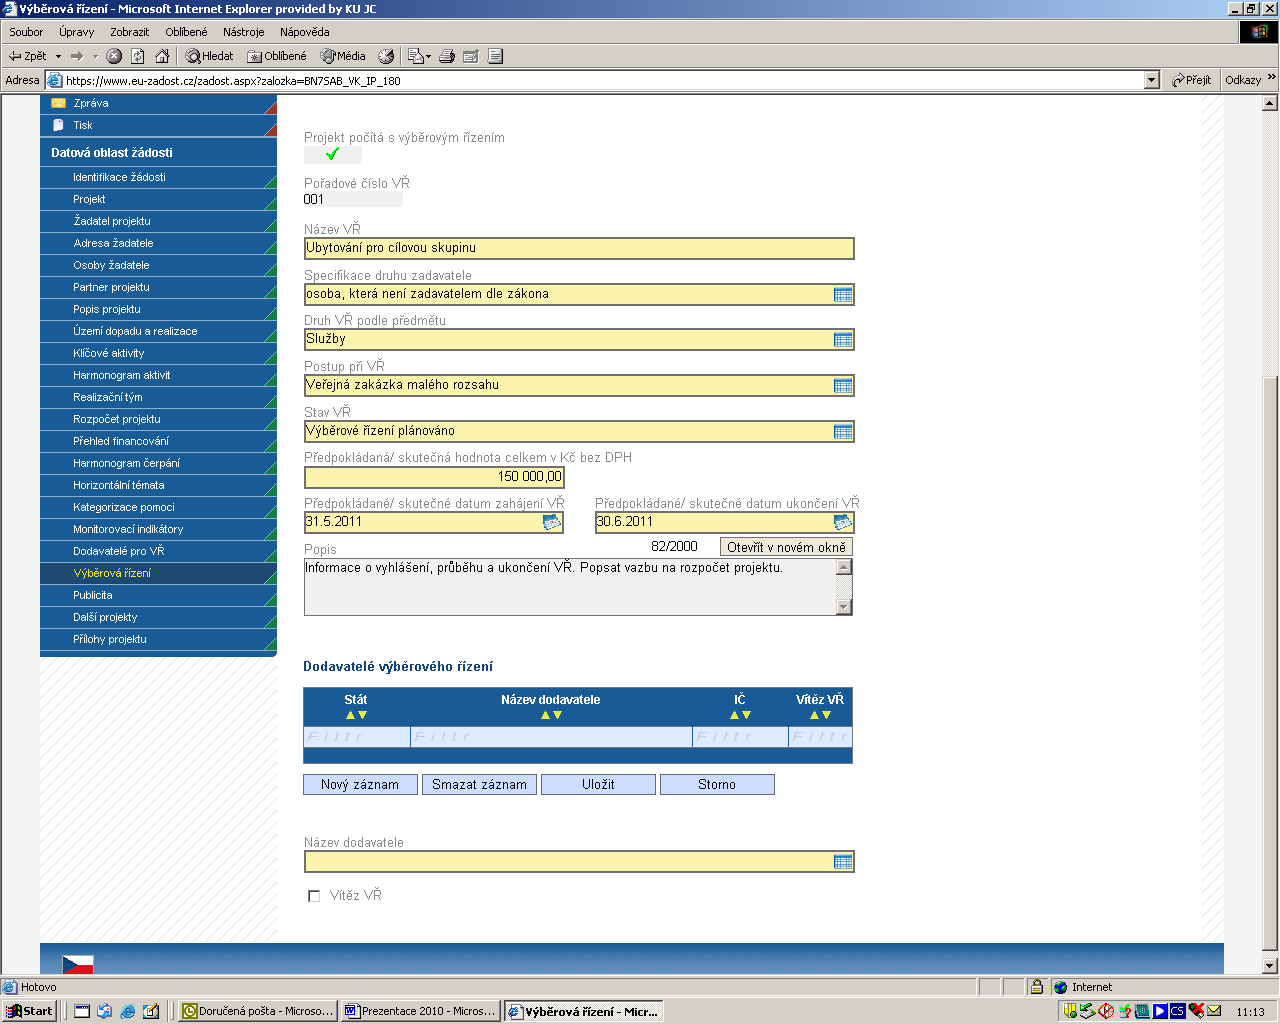Open the Nápověda menu
Viewport: 1280px width, 1024px height.
pyautogui.click(x=305, y=32)
